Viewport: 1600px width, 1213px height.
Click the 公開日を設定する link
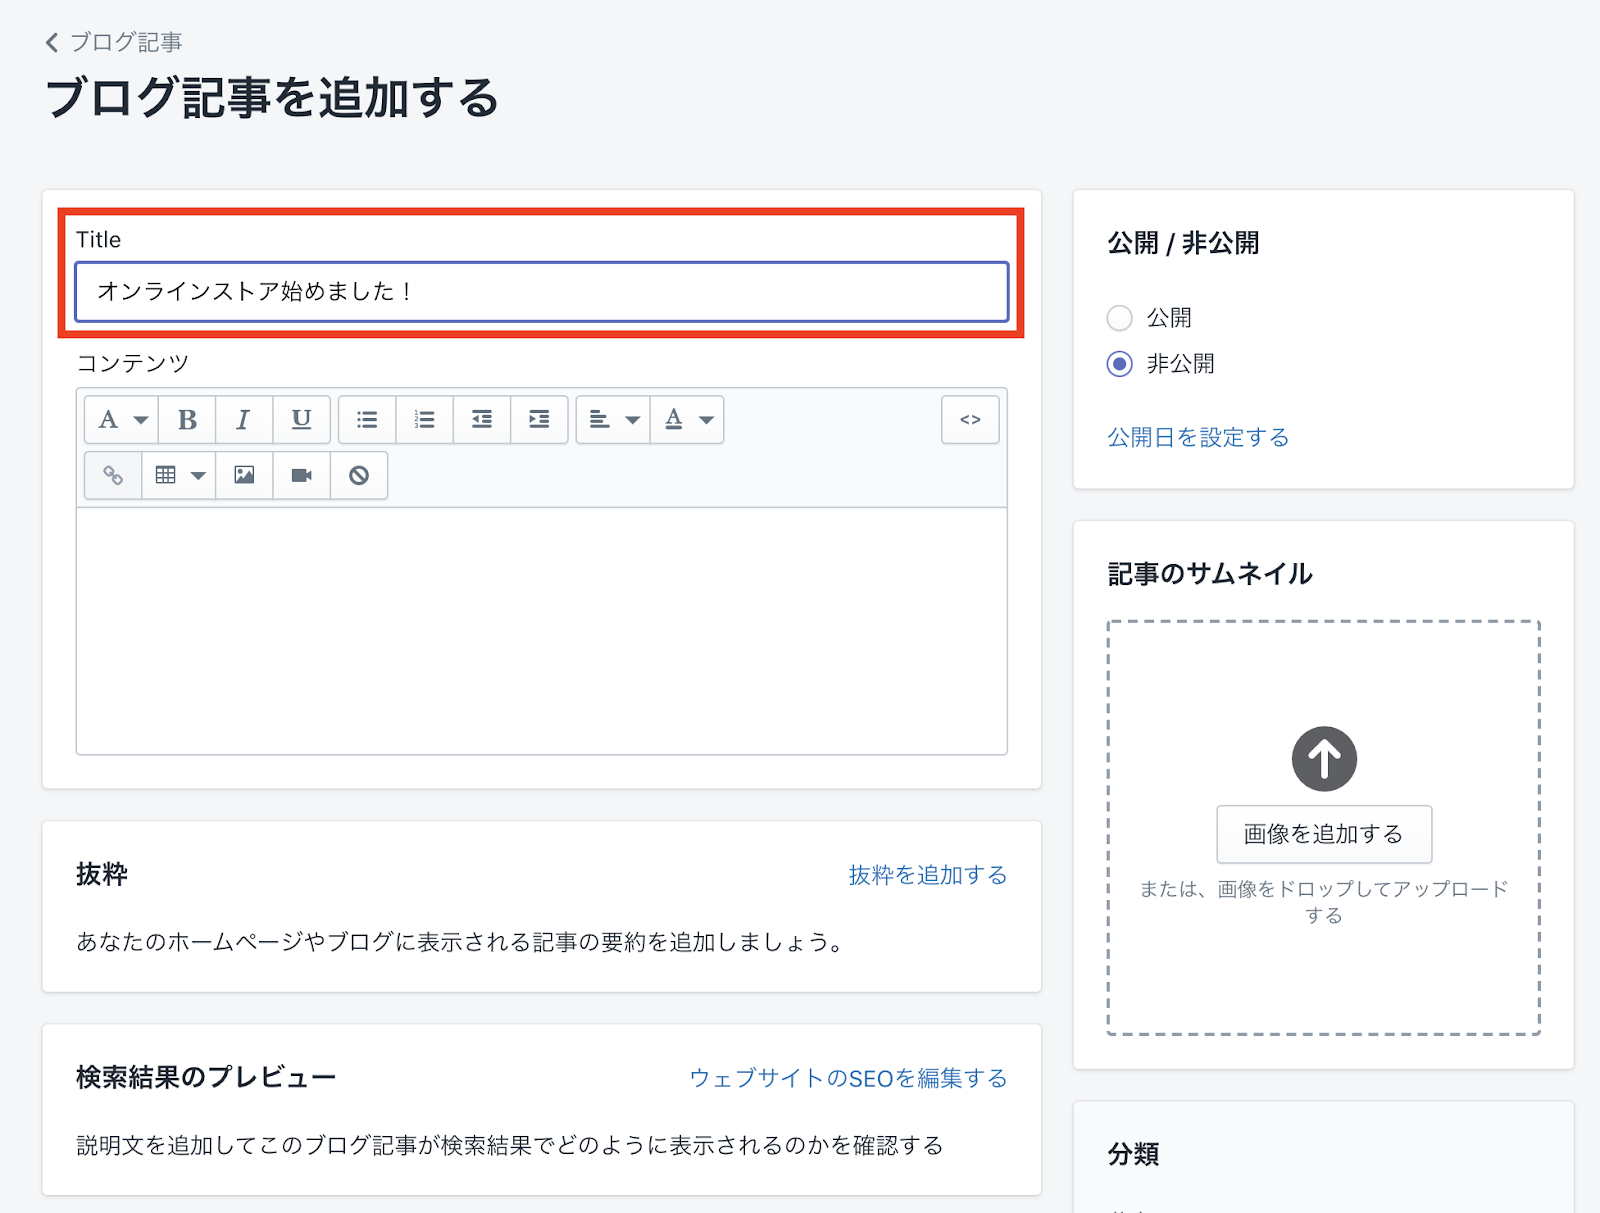coord(1198,437)
